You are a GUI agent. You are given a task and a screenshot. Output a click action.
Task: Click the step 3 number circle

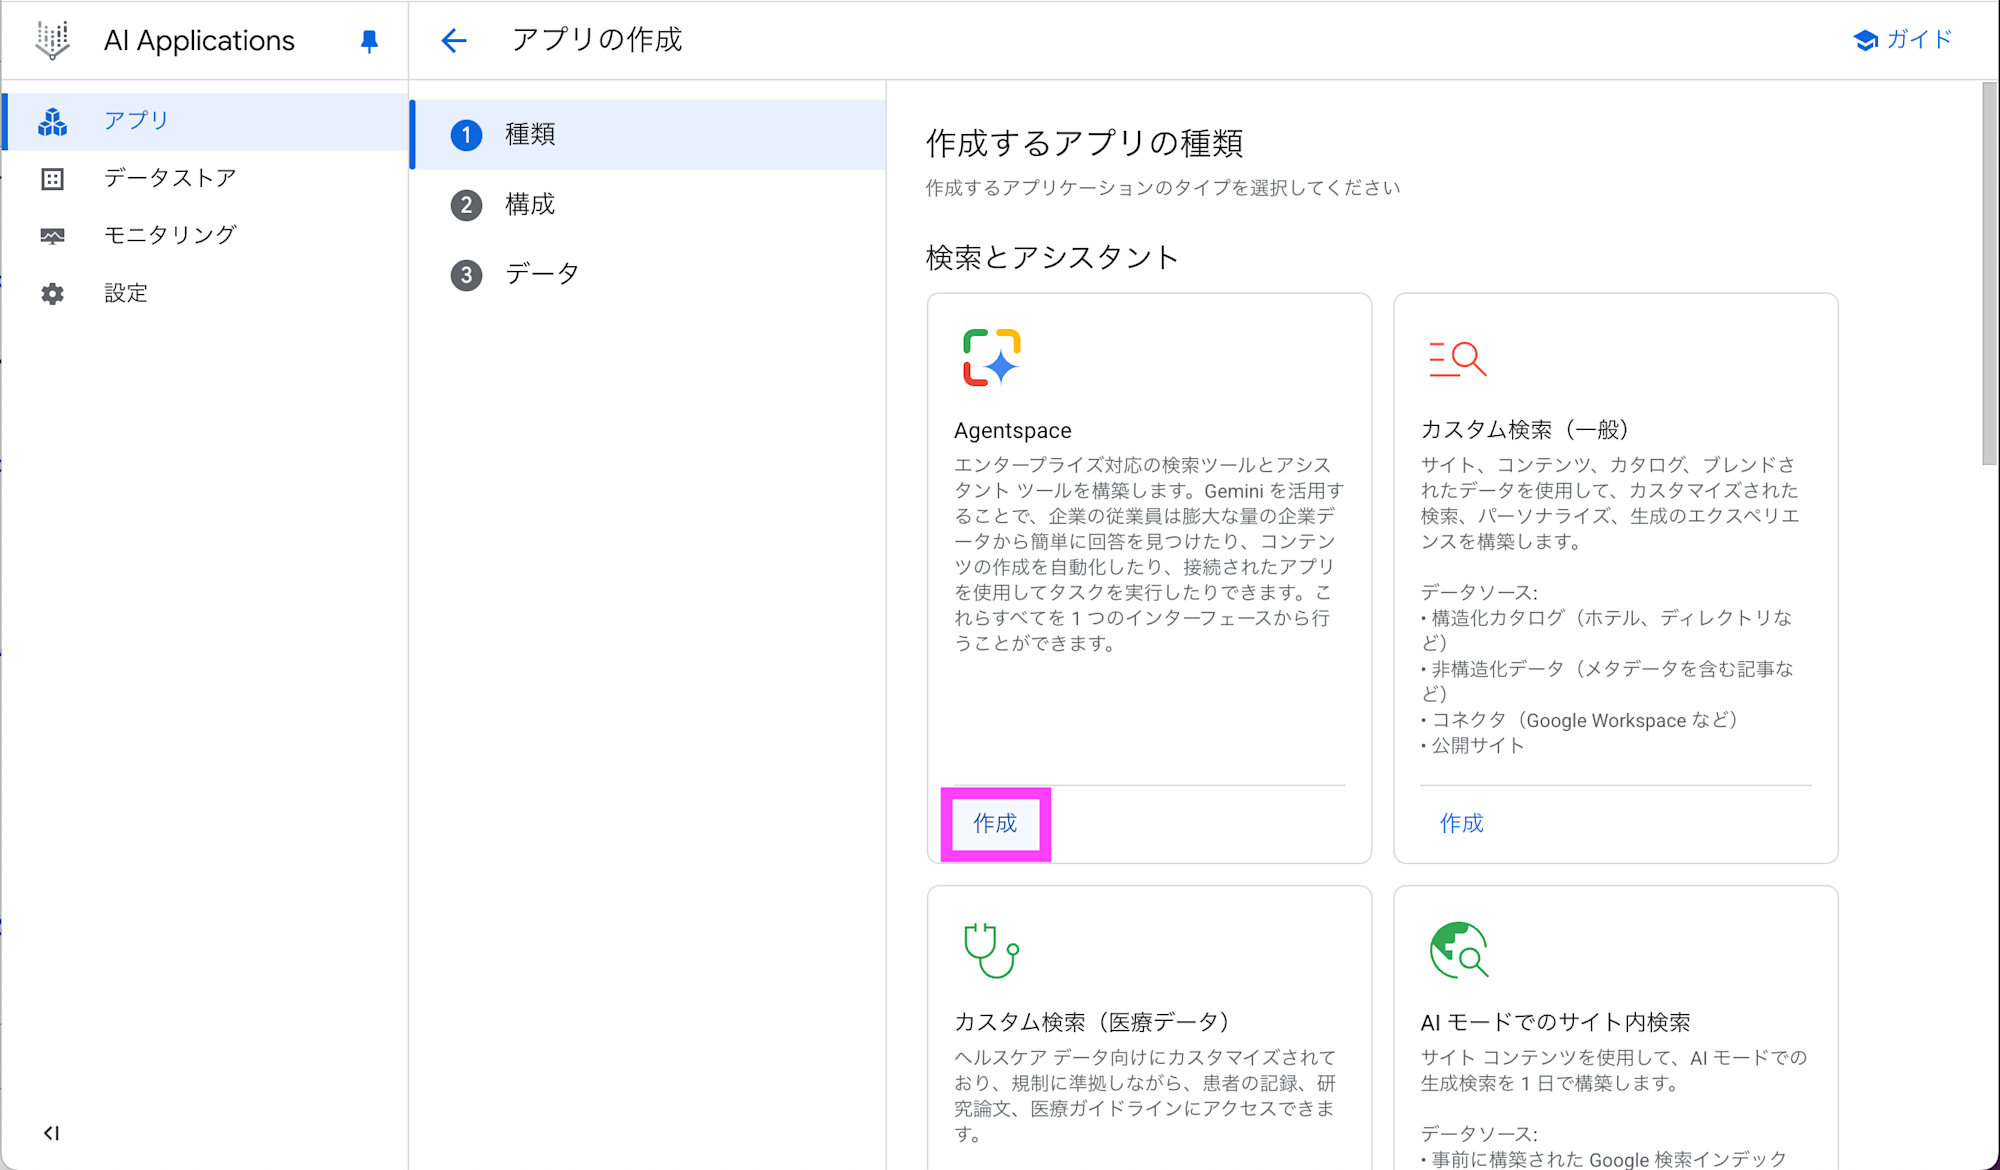pyautogui.click(x=466, y=275)
